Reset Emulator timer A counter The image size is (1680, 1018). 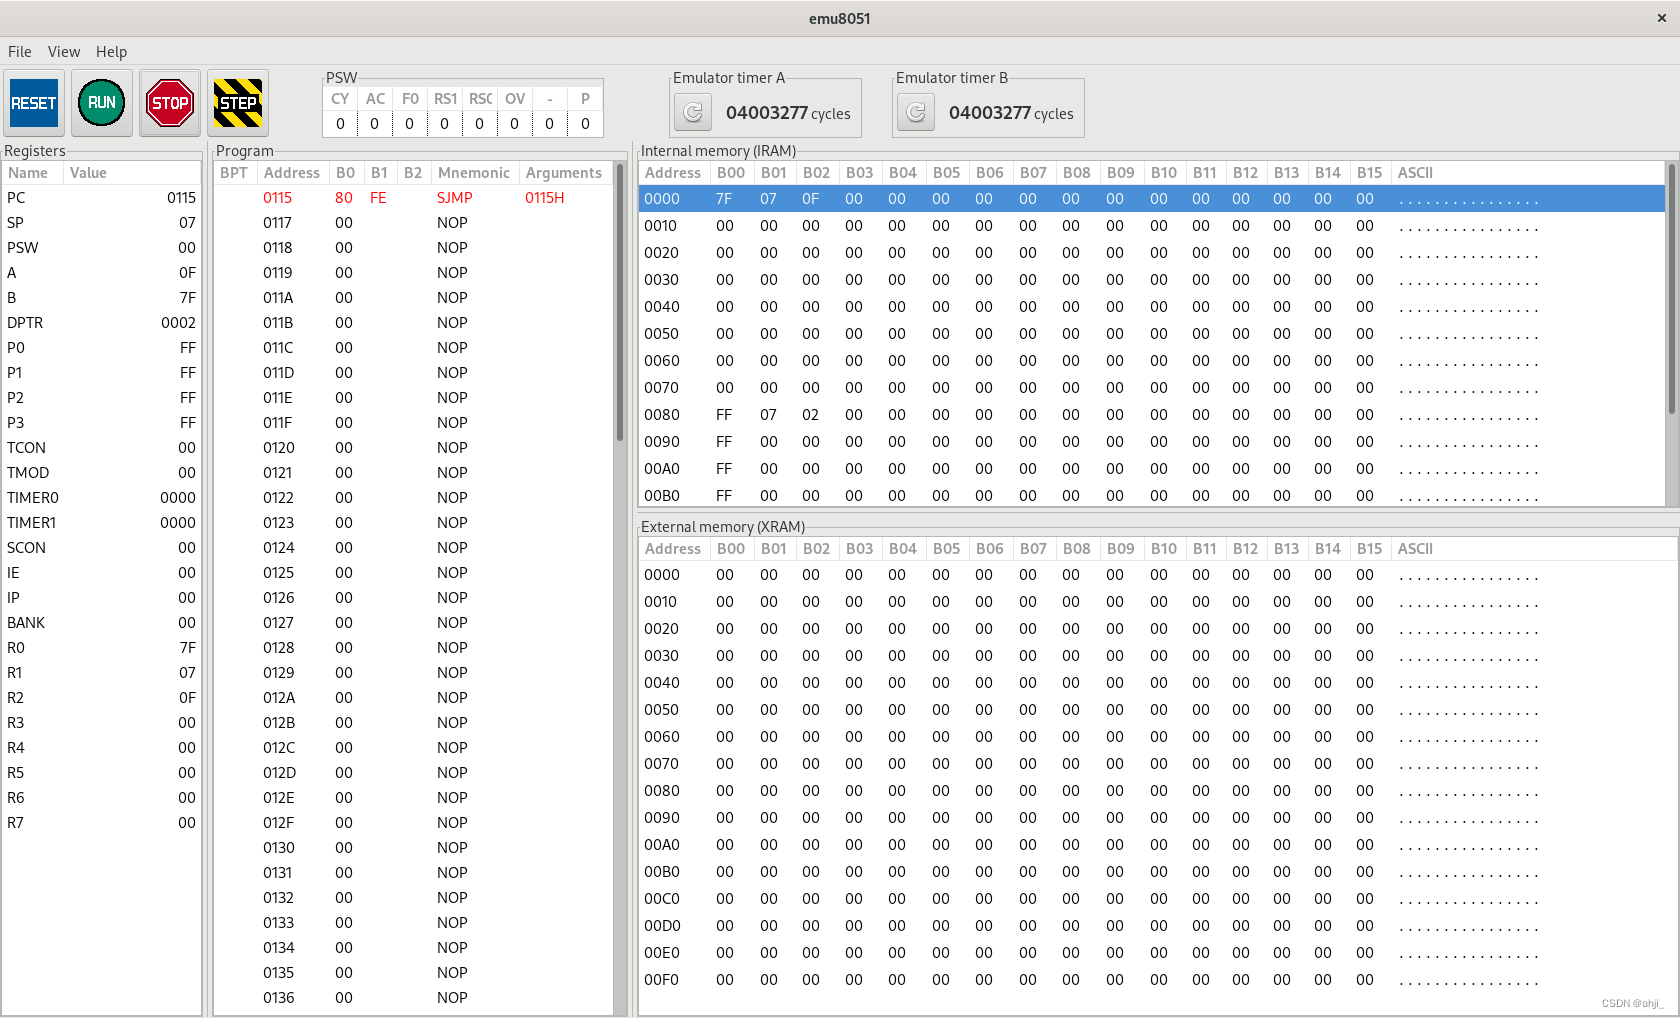(693, 113)
